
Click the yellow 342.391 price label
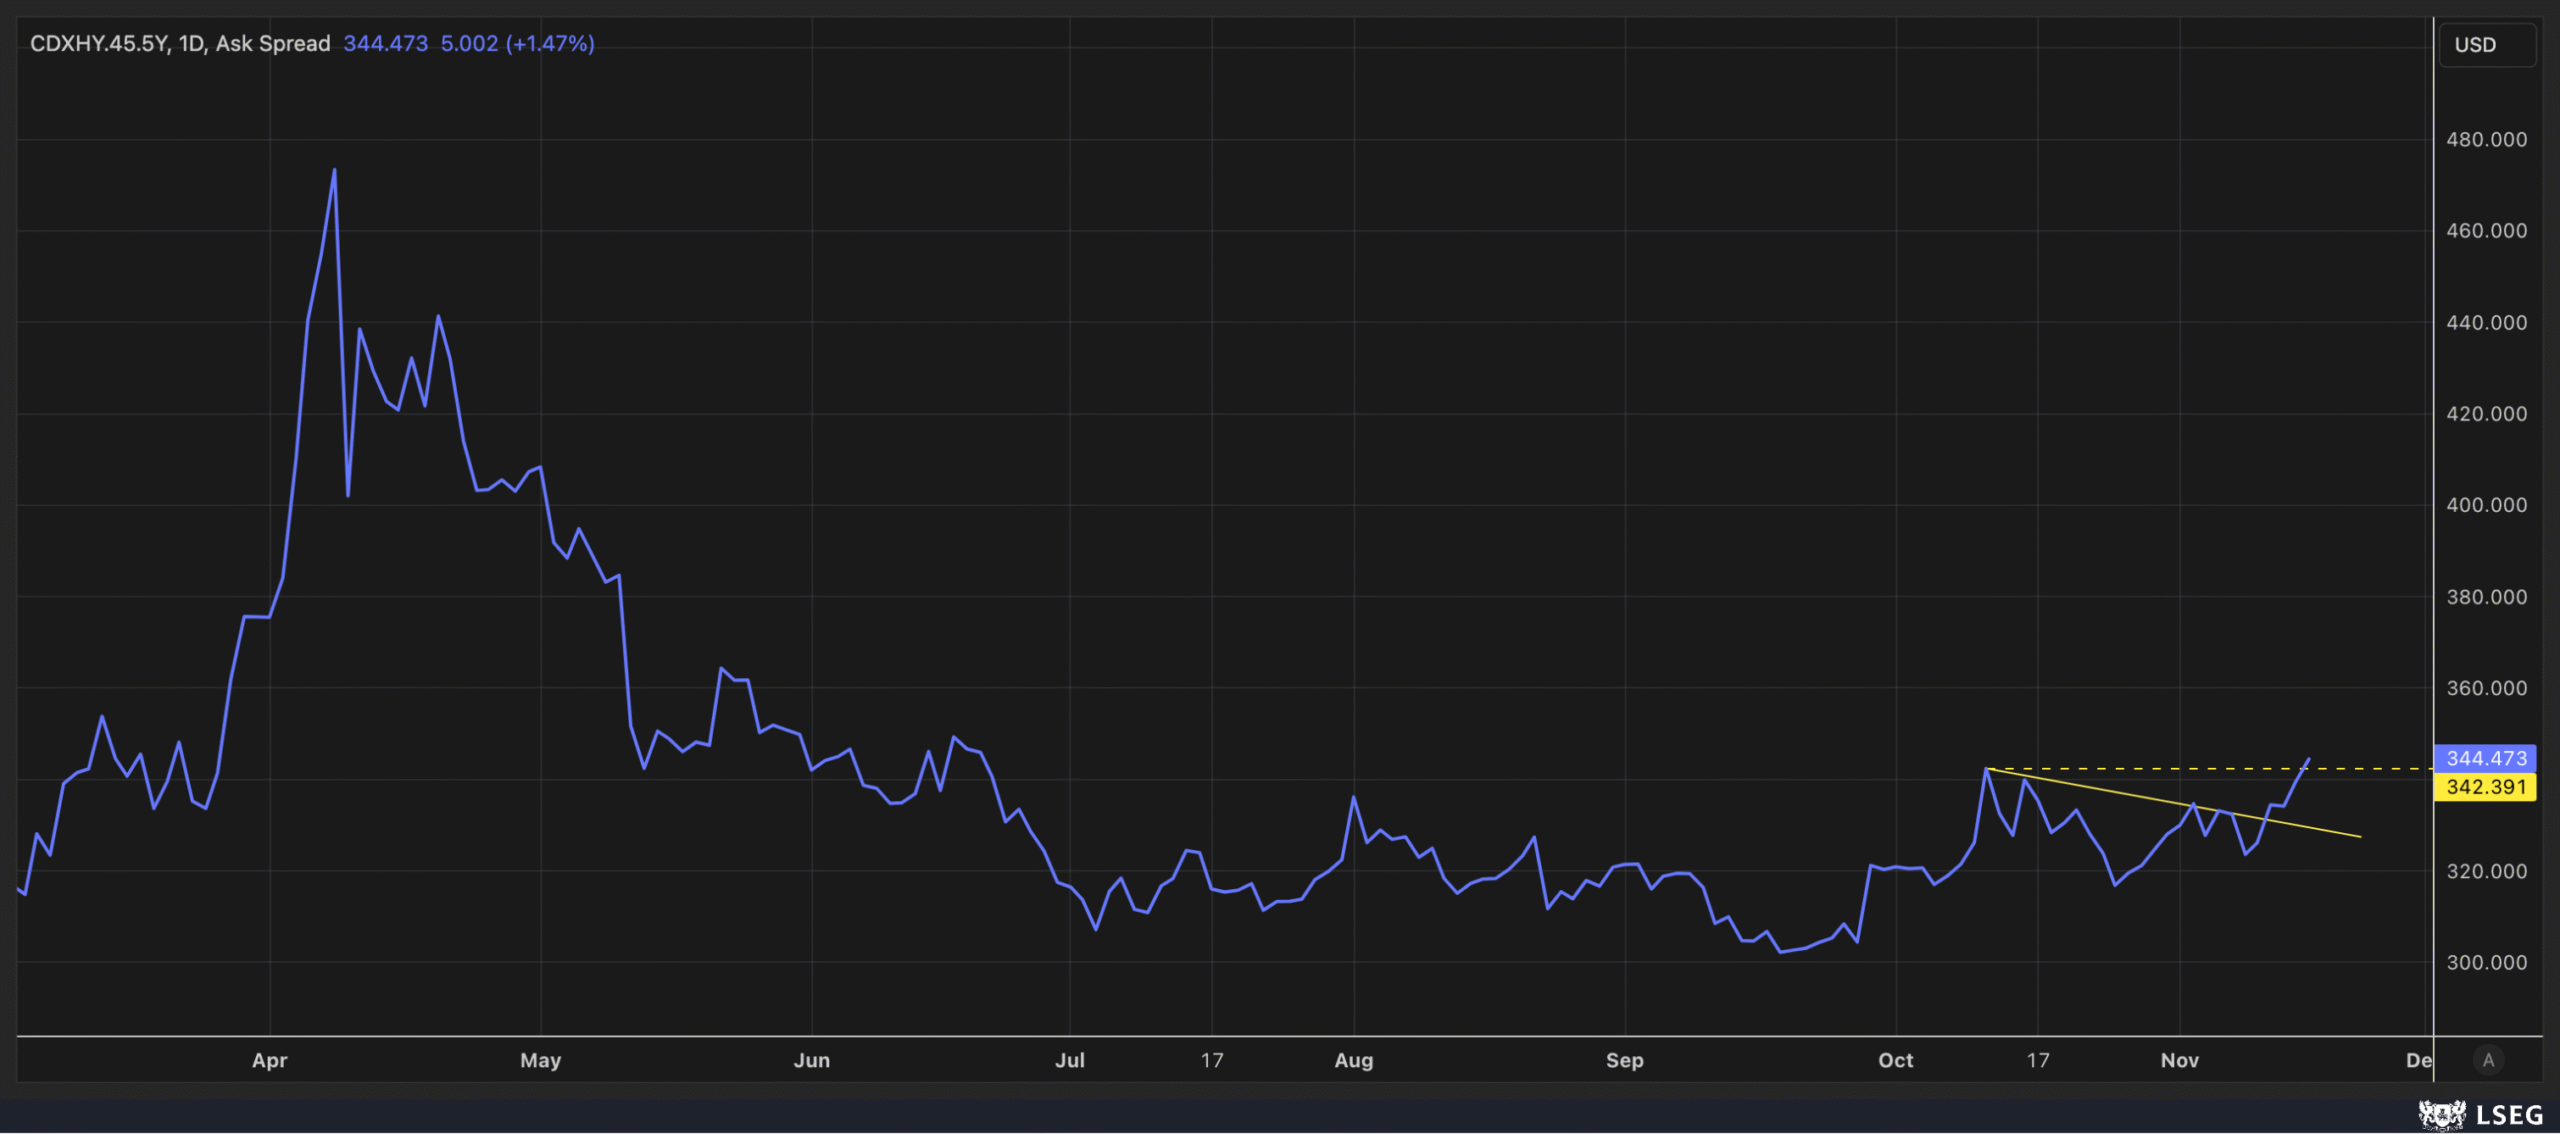pos(2485,787)
